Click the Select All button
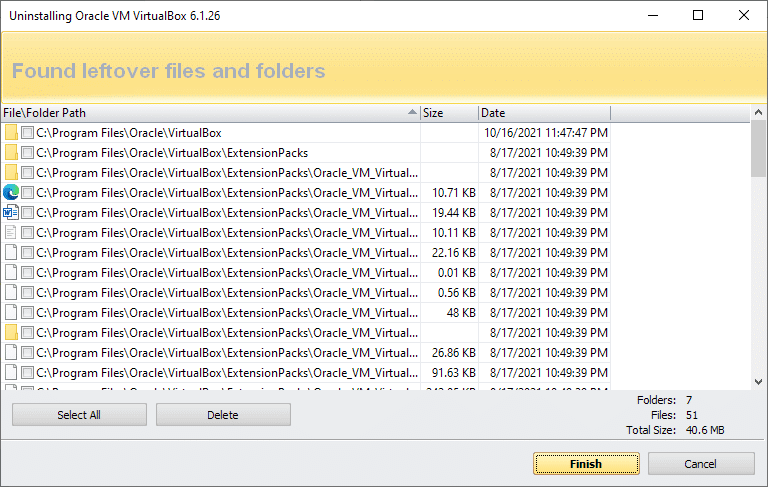 click(x=79, y=415)
